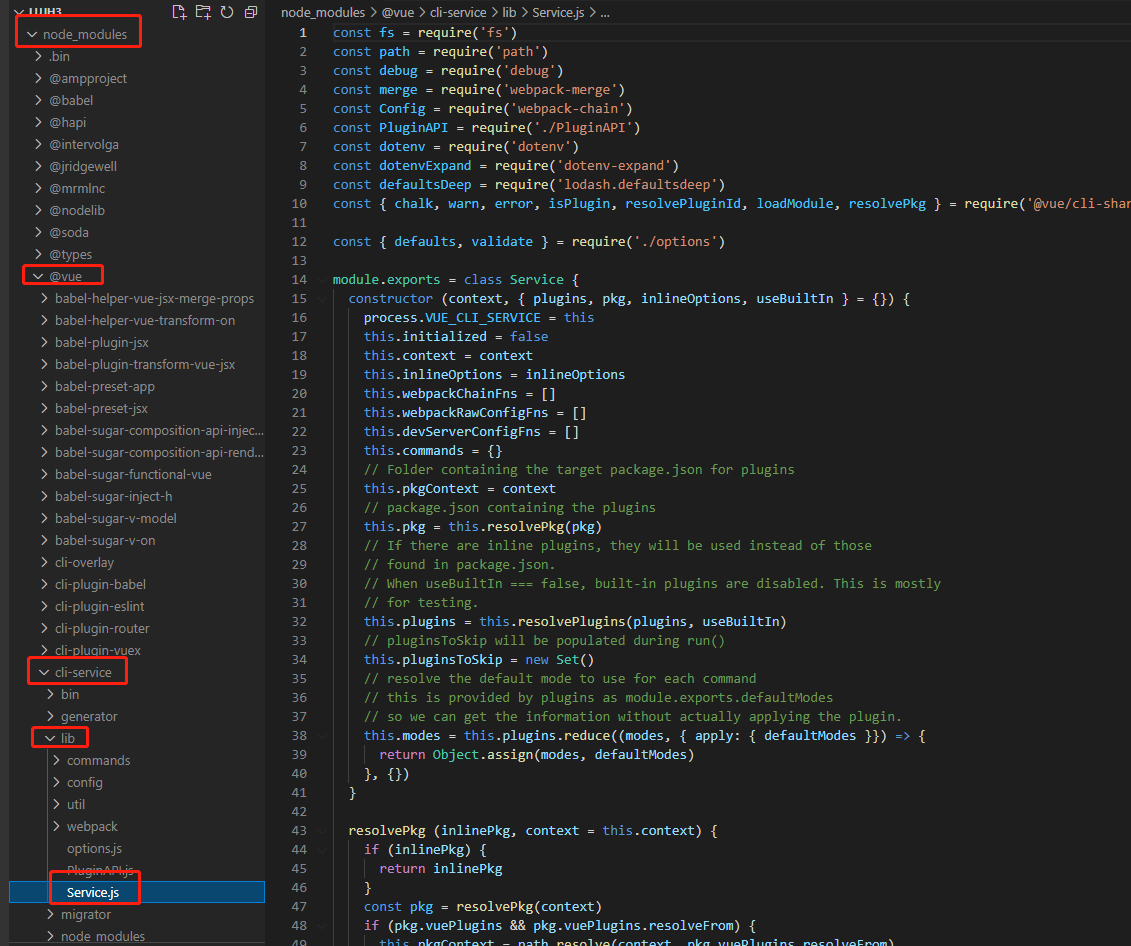Click 'VUE_CLI_SERVICE' on line 16
This screenshot has height=946, width=1131.
tap(483, 317)
